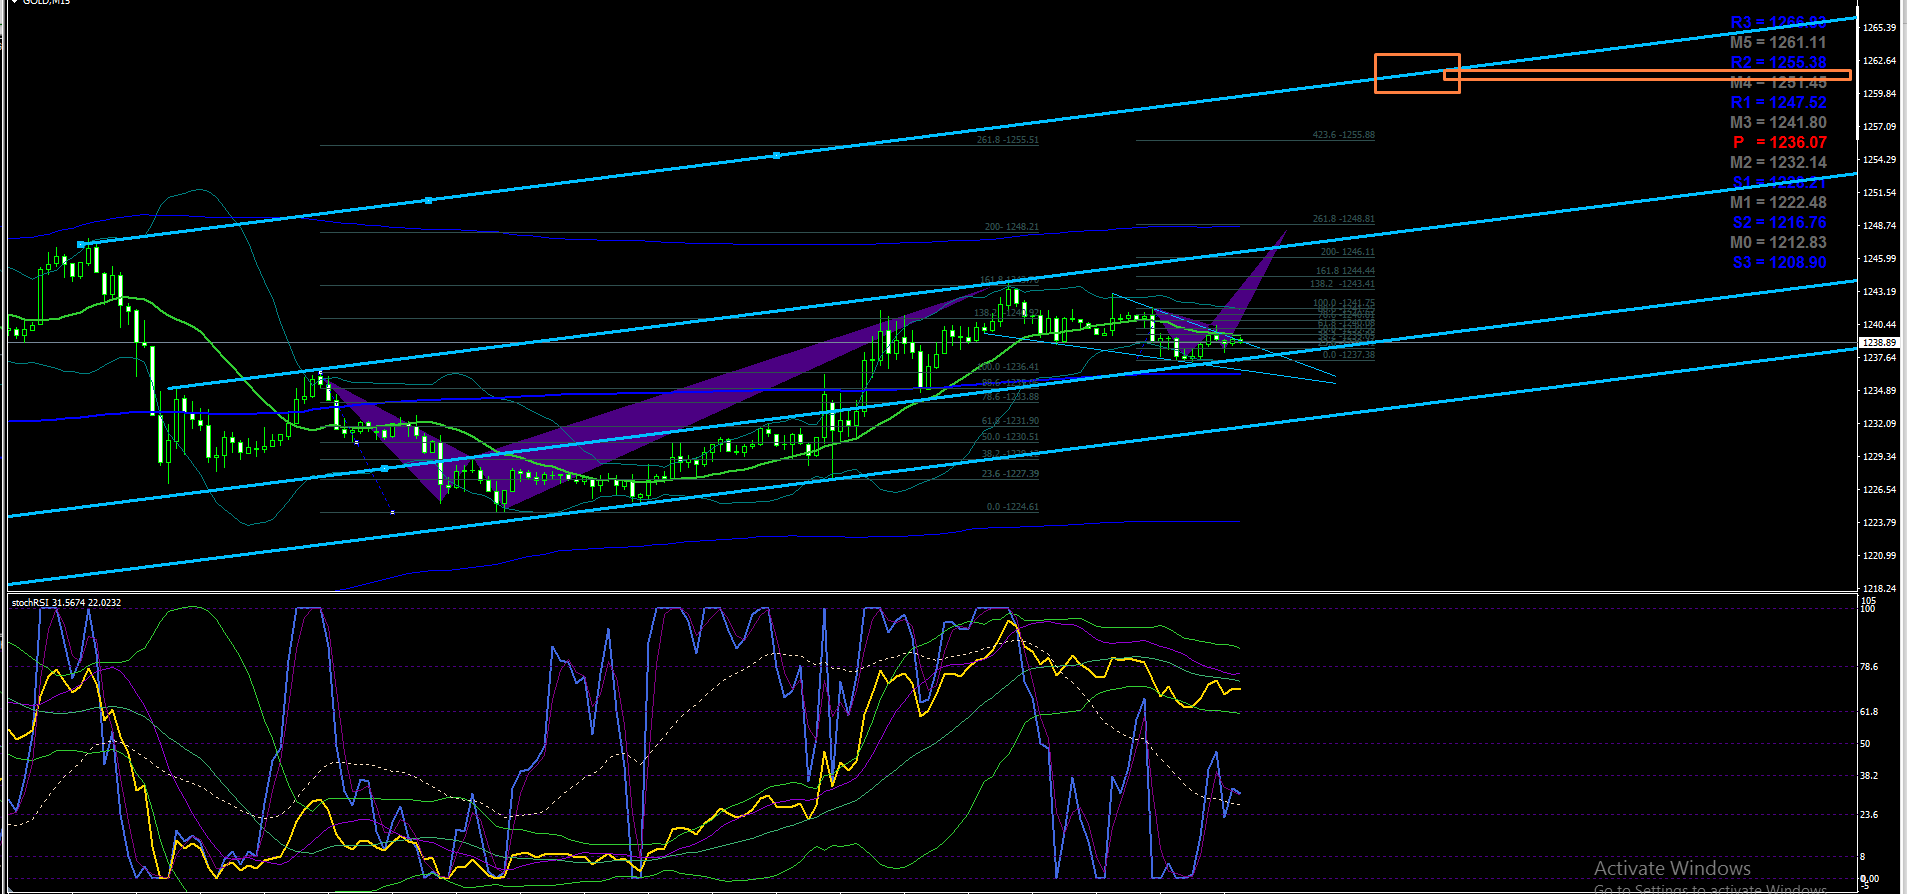Click the 200- 1246.11 Fibonacci level label
This screenshot has width=1907, height=894.
1347,252
